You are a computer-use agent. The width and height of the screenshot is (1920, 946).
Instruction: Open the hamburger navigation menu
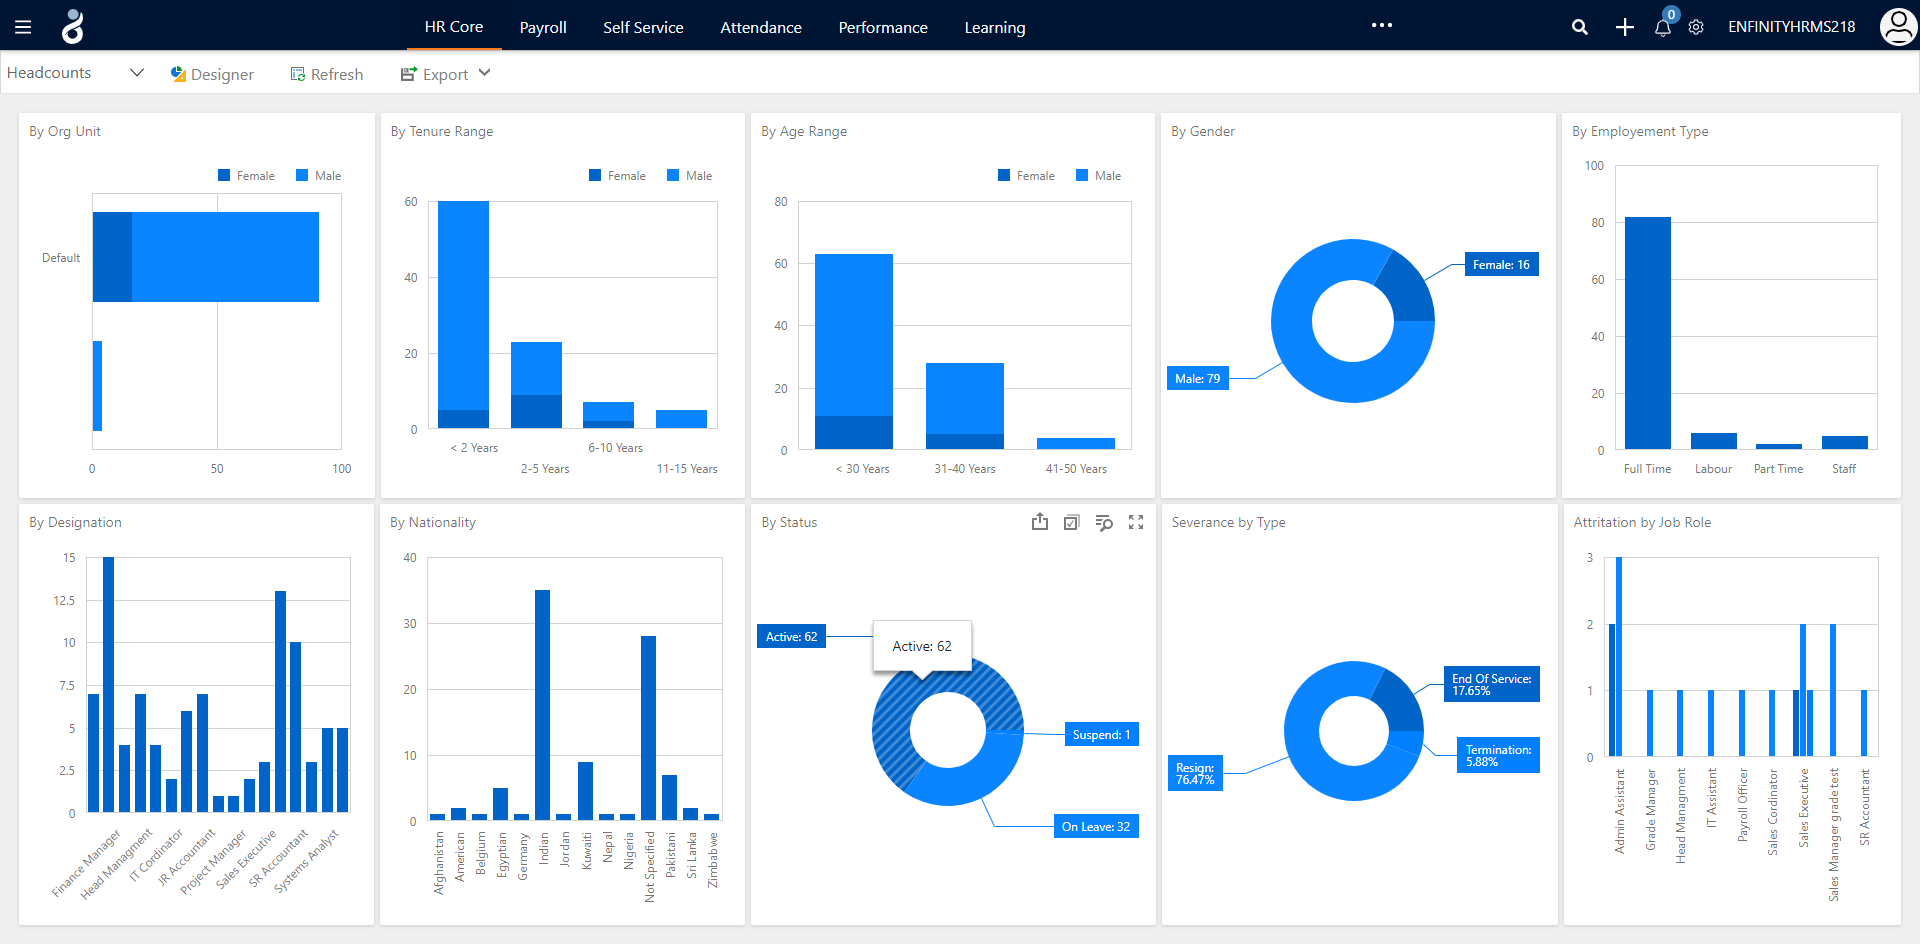click(x=23, y=27)
